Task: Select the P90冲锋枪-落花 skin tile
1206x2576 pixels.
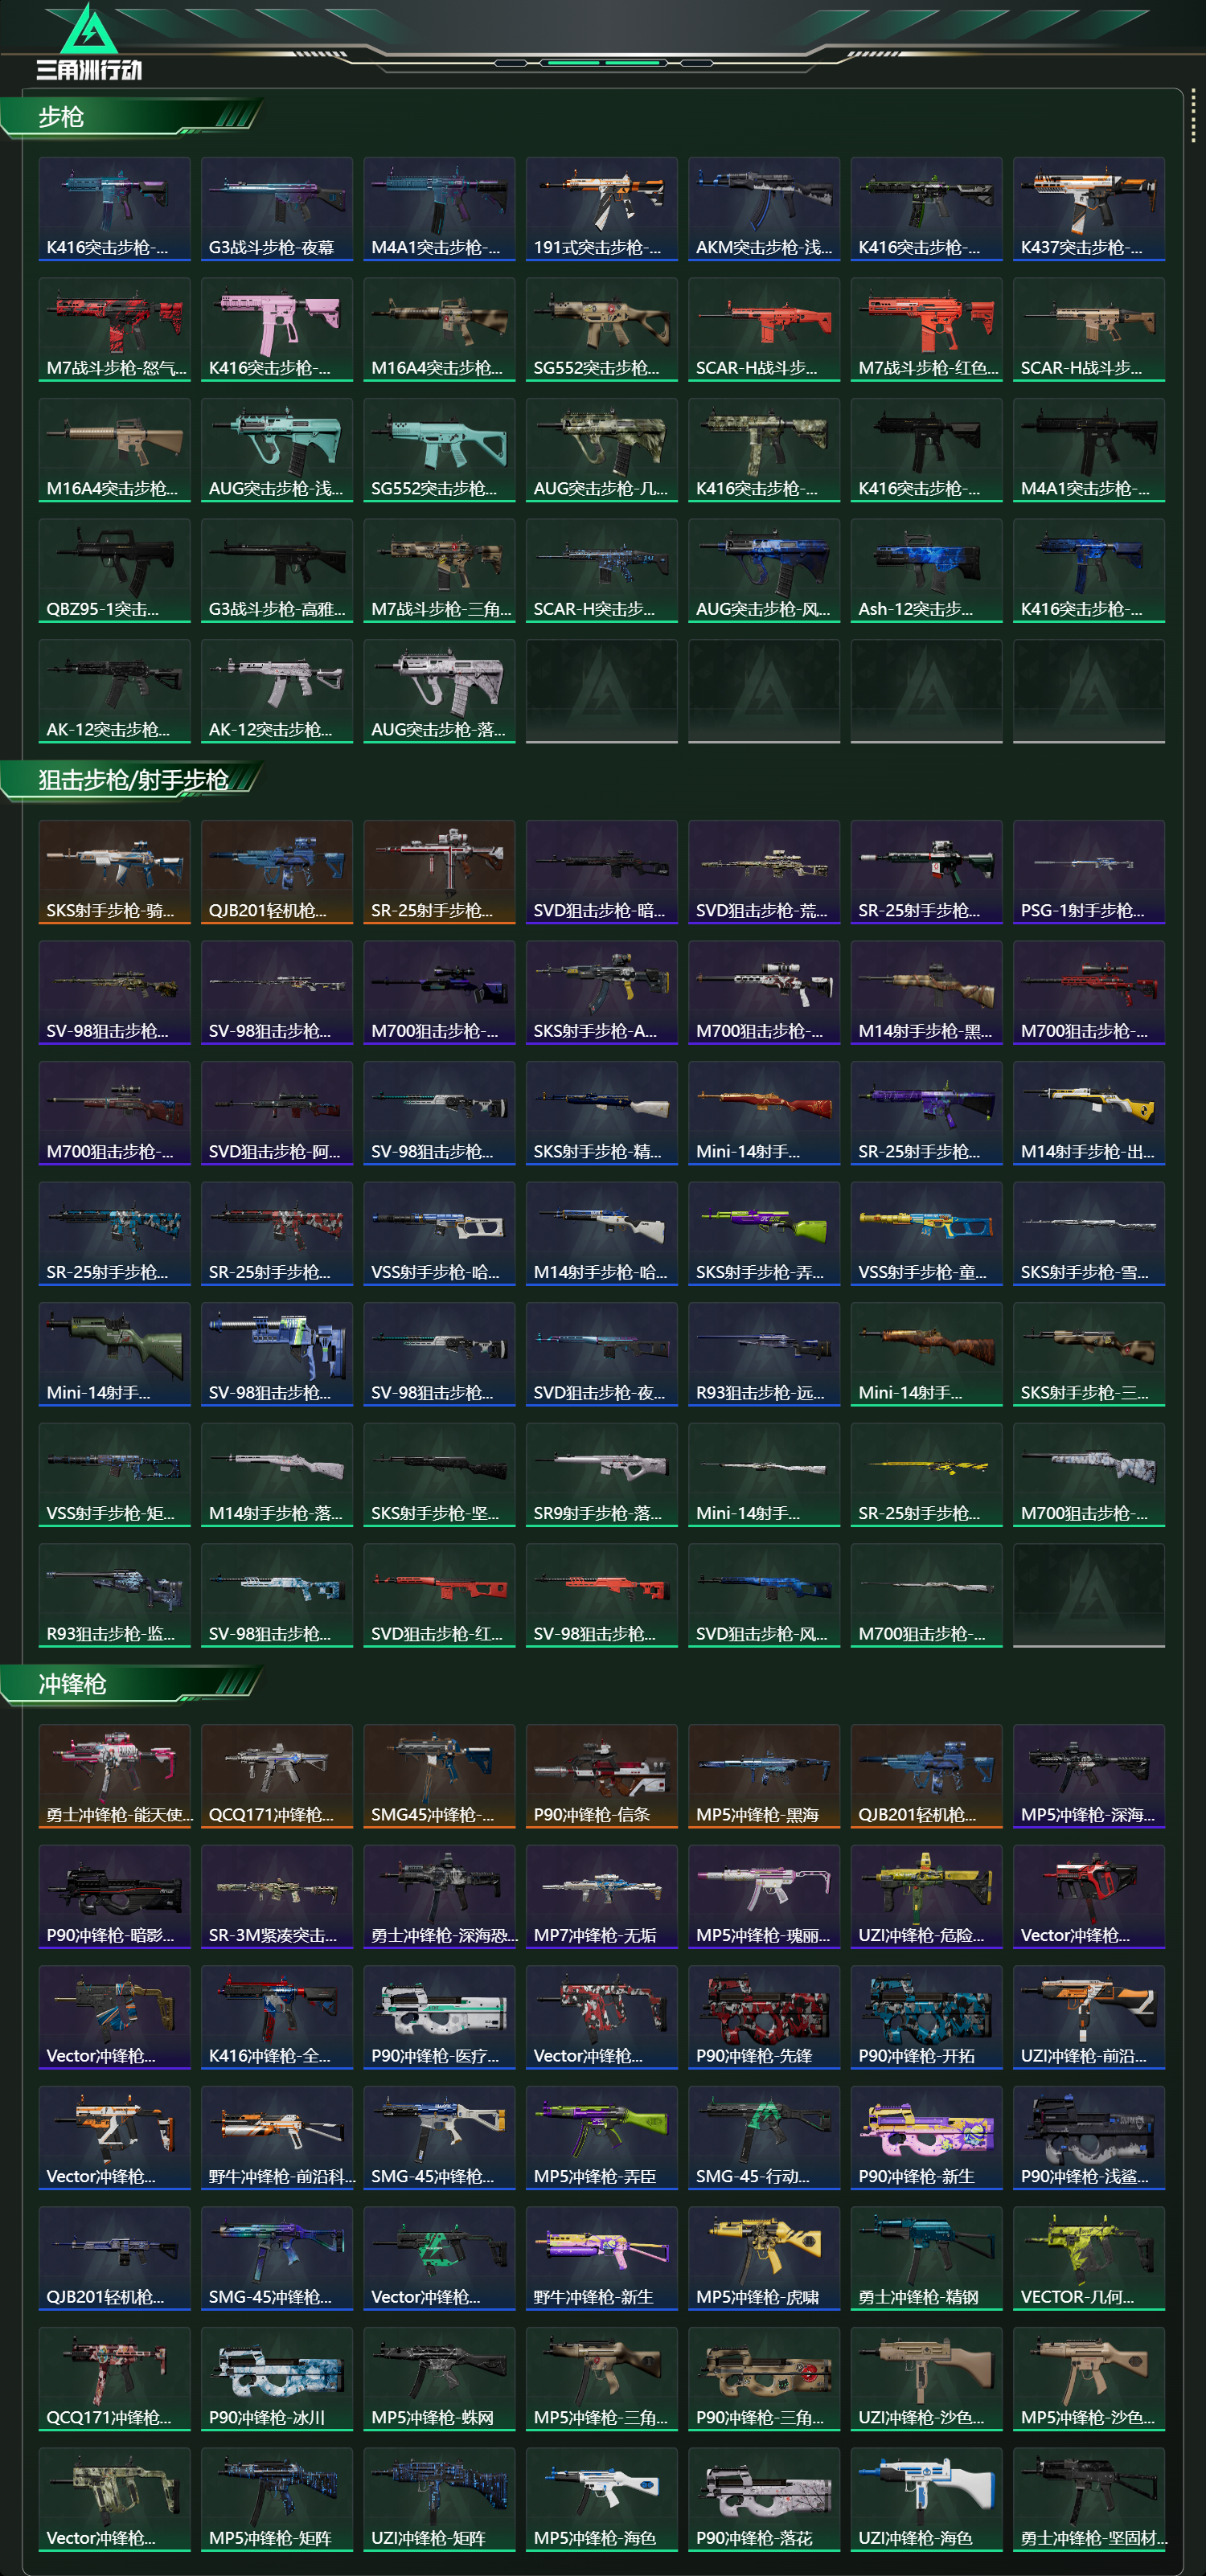Action: pos(764,2500)
